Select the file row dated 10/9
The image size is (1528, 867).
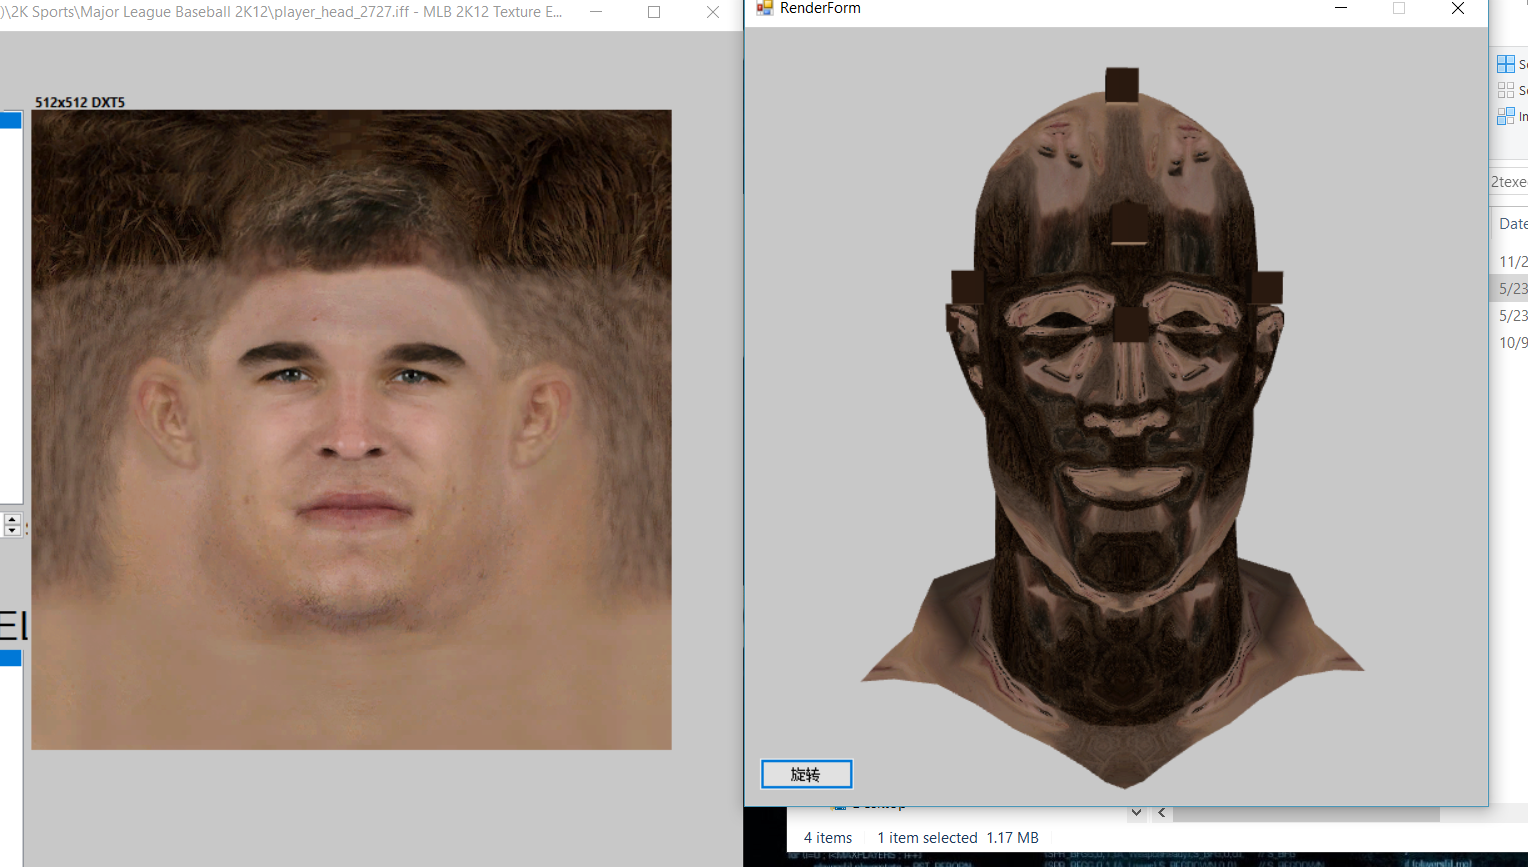1512,343
